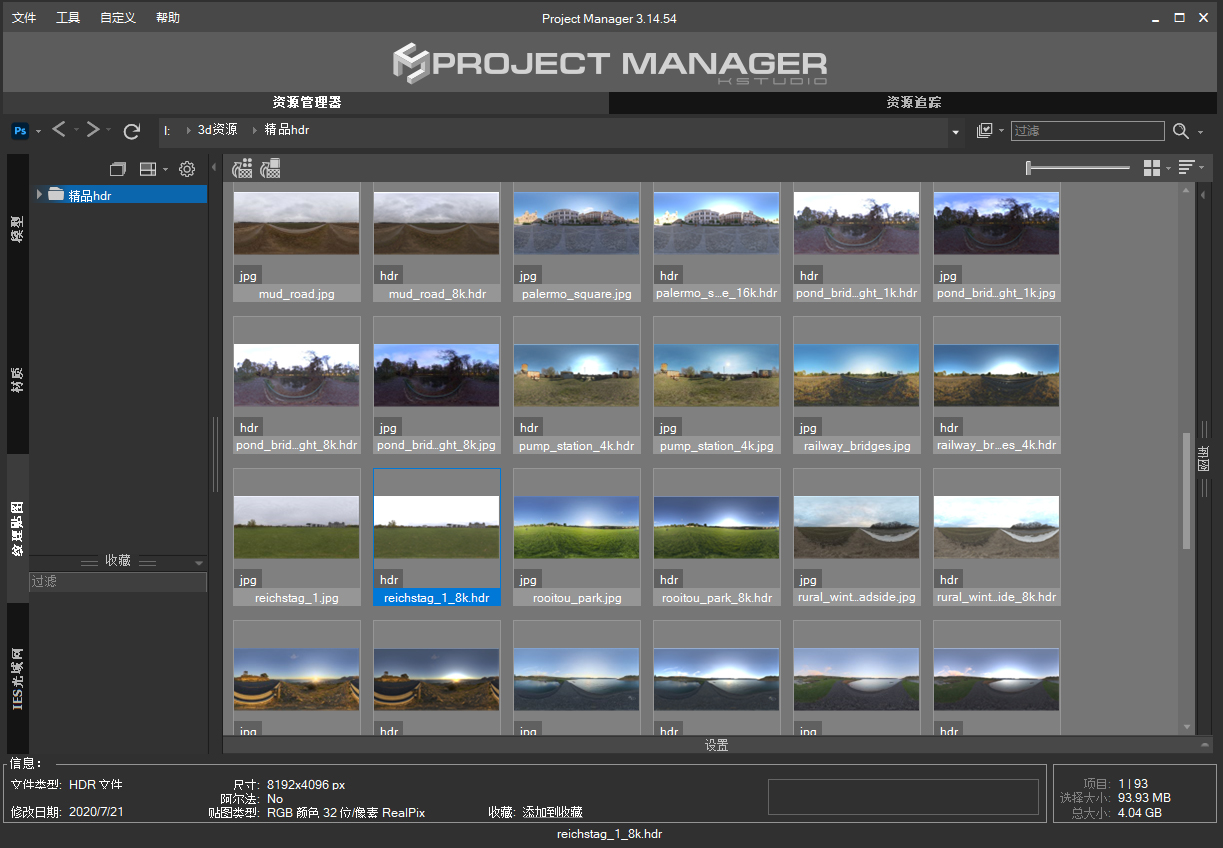
Task: Refresh the current folder view
Action: click(131, 131)
